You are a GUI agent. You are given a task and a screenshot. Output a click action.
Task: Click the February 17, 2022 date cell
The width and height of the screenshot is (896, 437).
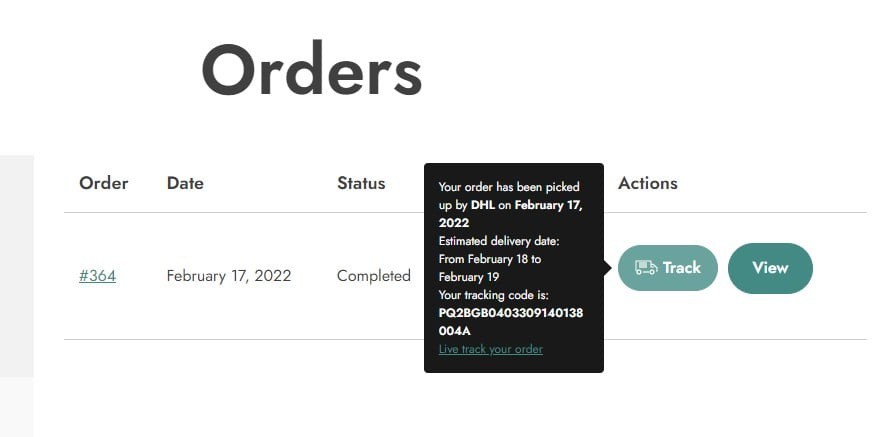pyautogui.click(x=229, y=275)
